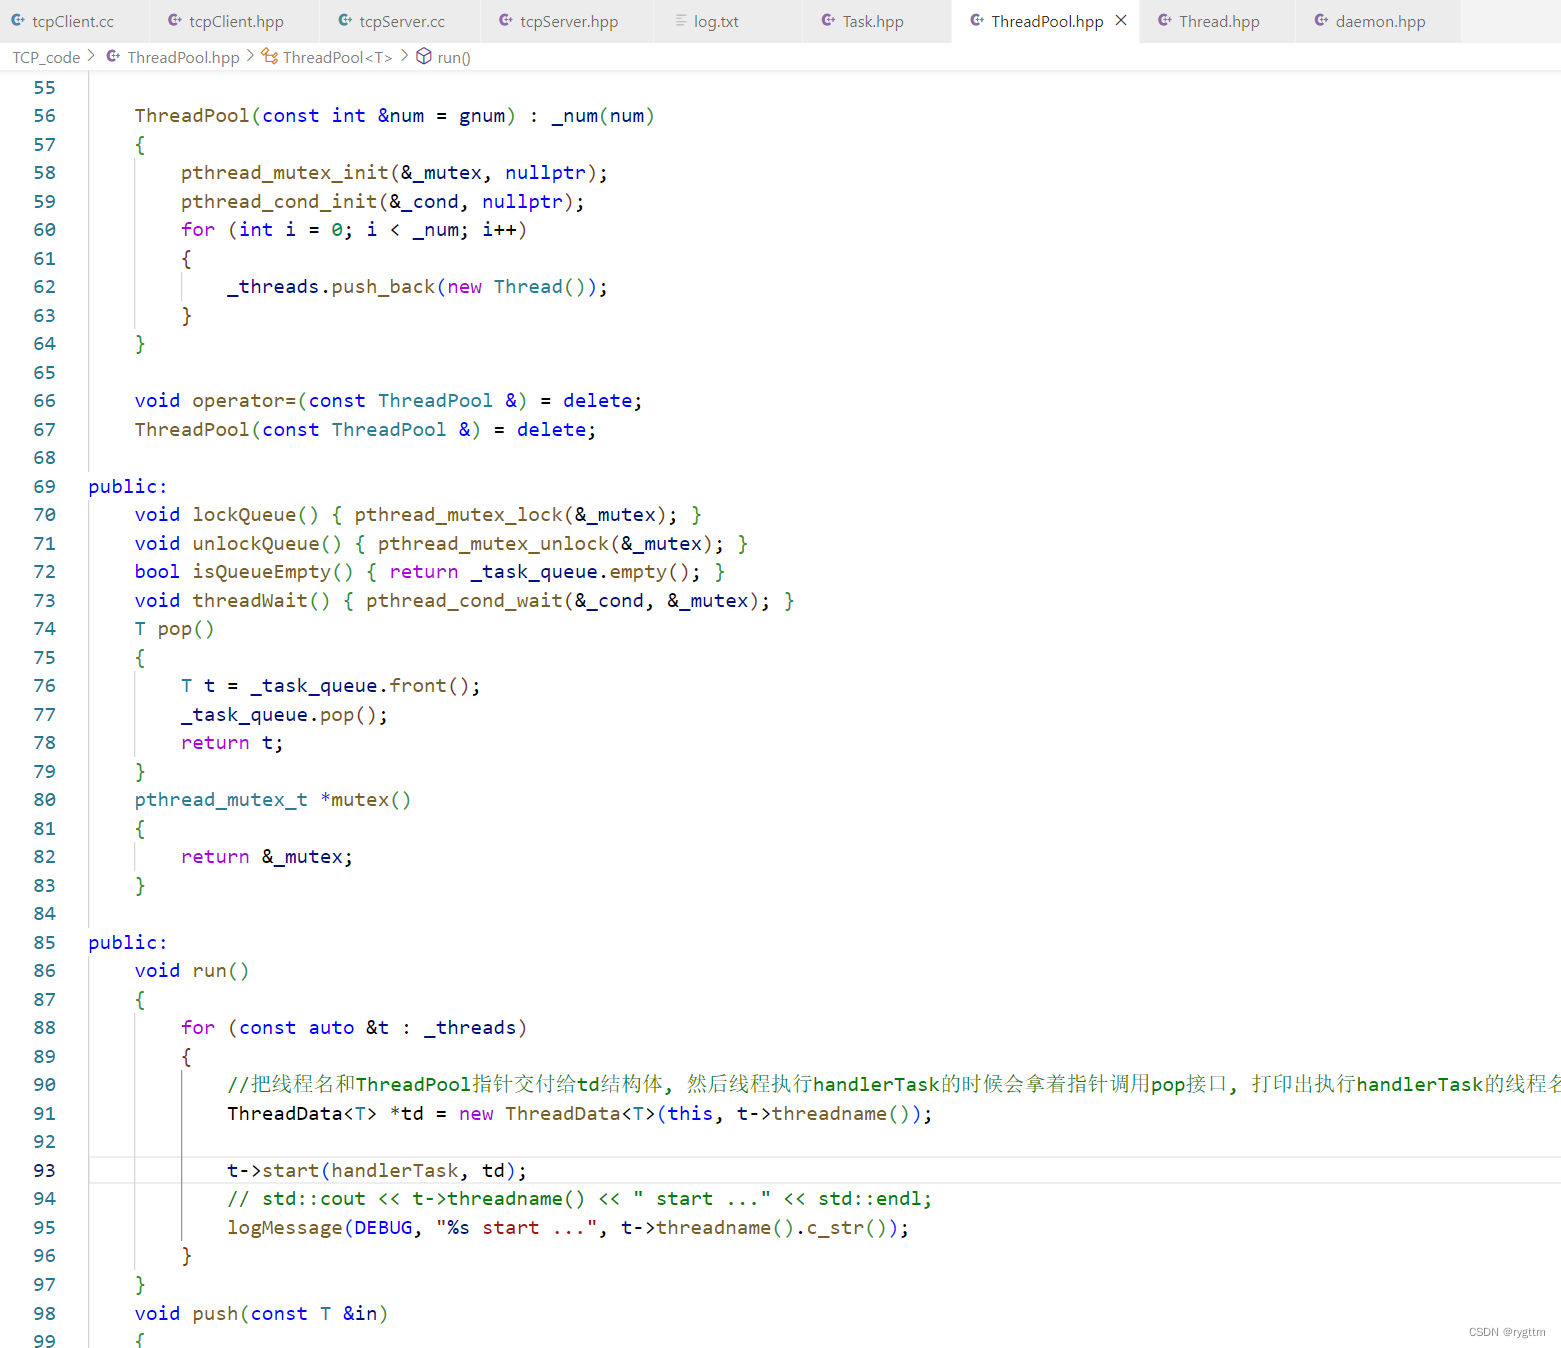Click the ThreadPool constructor signature line
The image size is (1561, 1348).
click(x=394, y=116)
